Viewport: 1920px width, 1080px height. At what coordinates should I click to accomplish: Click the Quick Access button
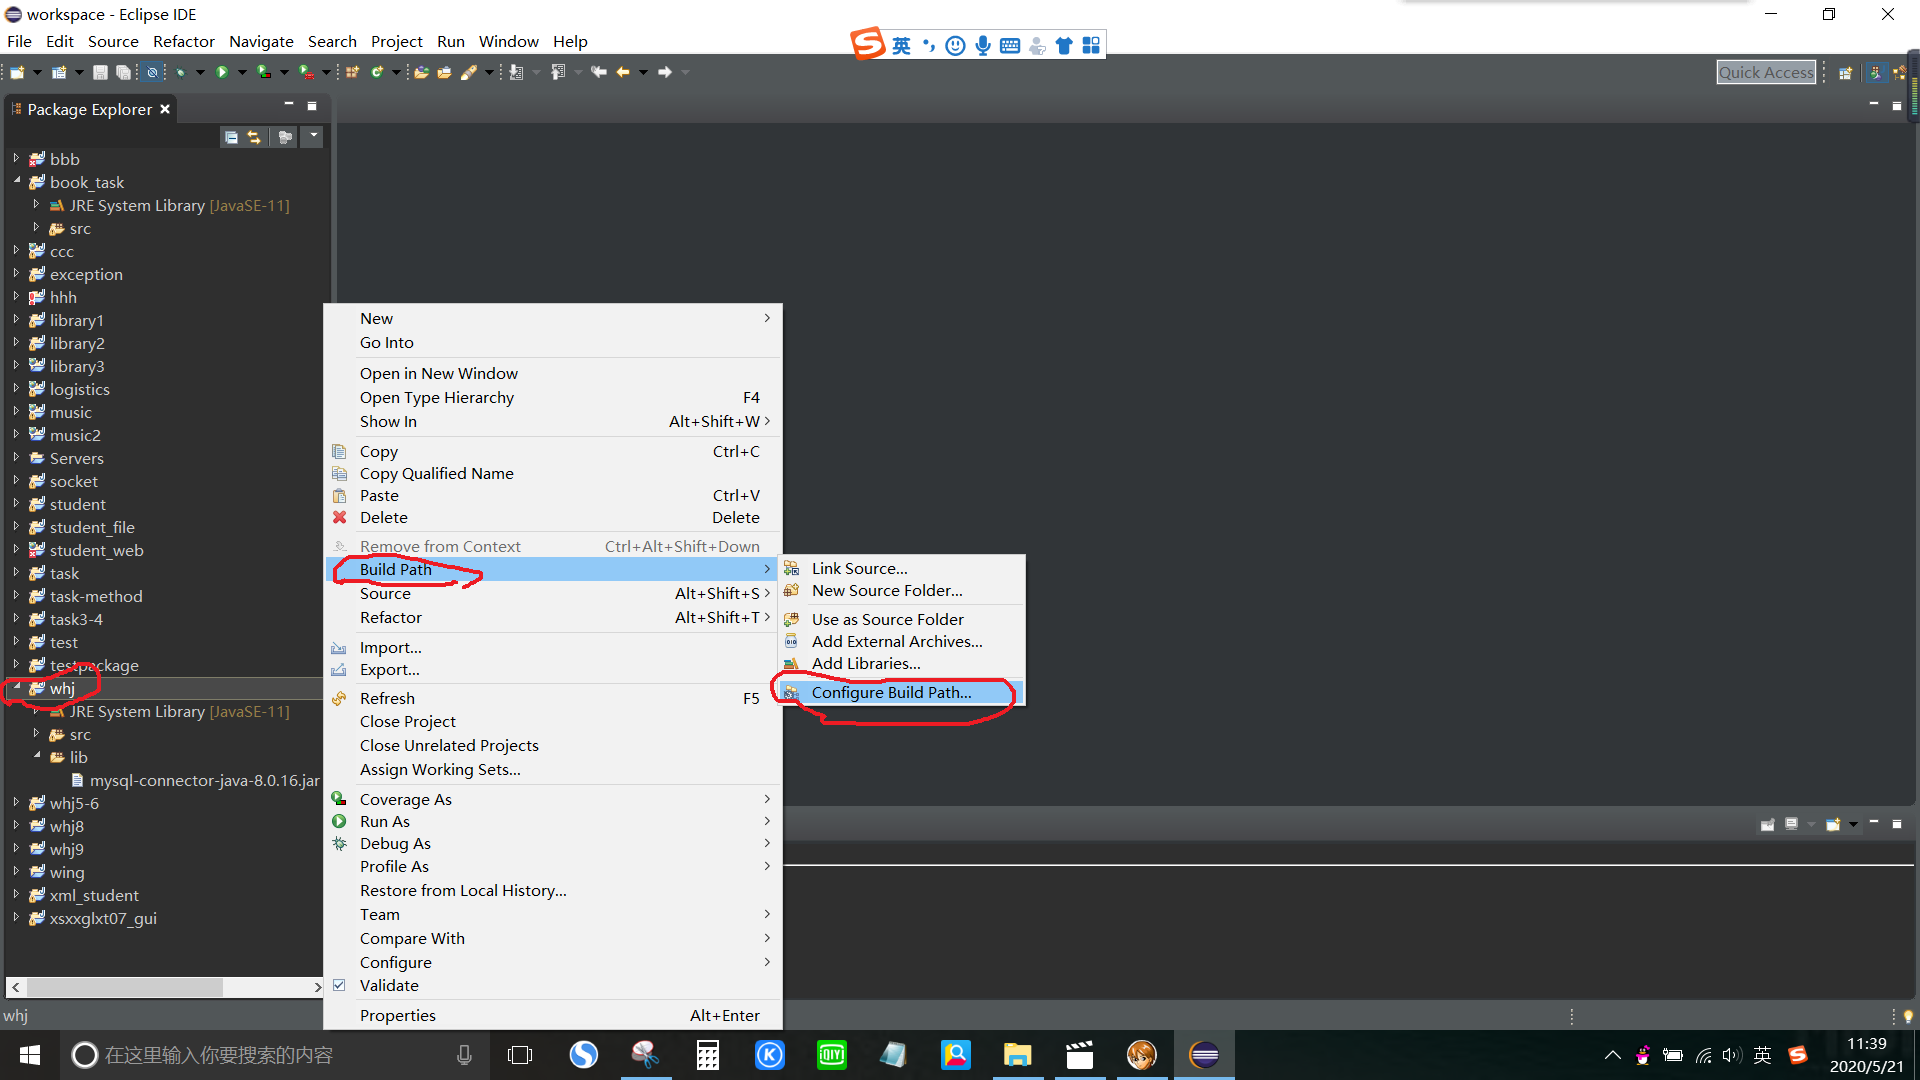(1766, 72)
